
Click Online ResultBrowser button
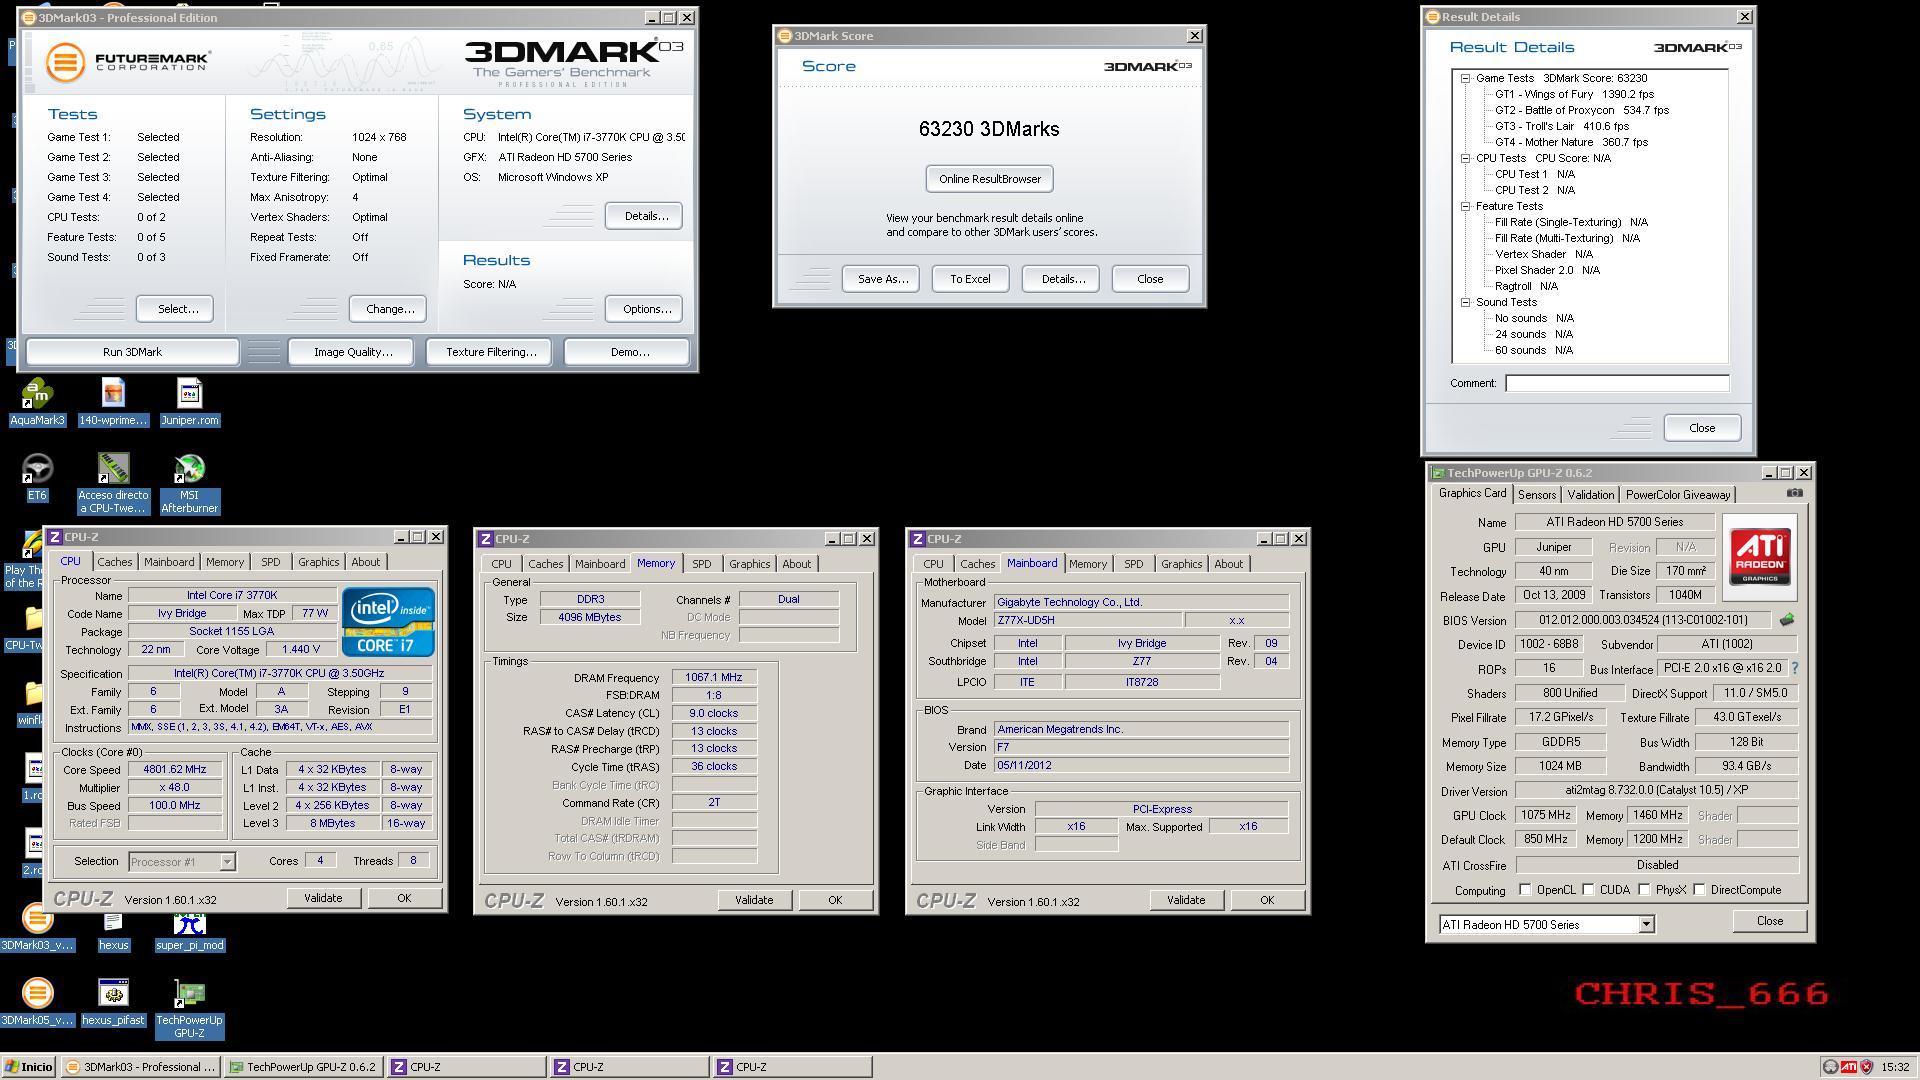pyautogui.click(x=989, y=179)
